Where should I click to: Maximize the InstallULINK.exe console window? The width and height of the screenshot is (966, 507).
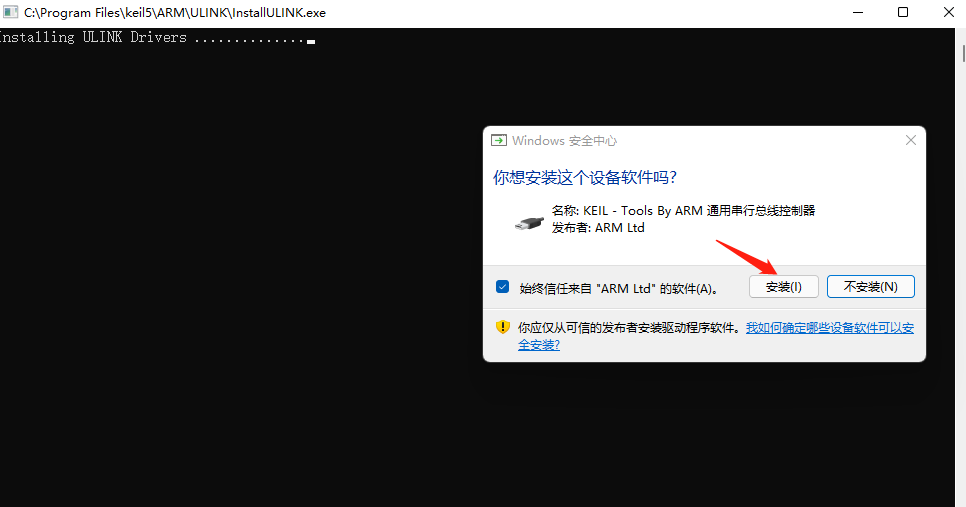tap(903, 12)
